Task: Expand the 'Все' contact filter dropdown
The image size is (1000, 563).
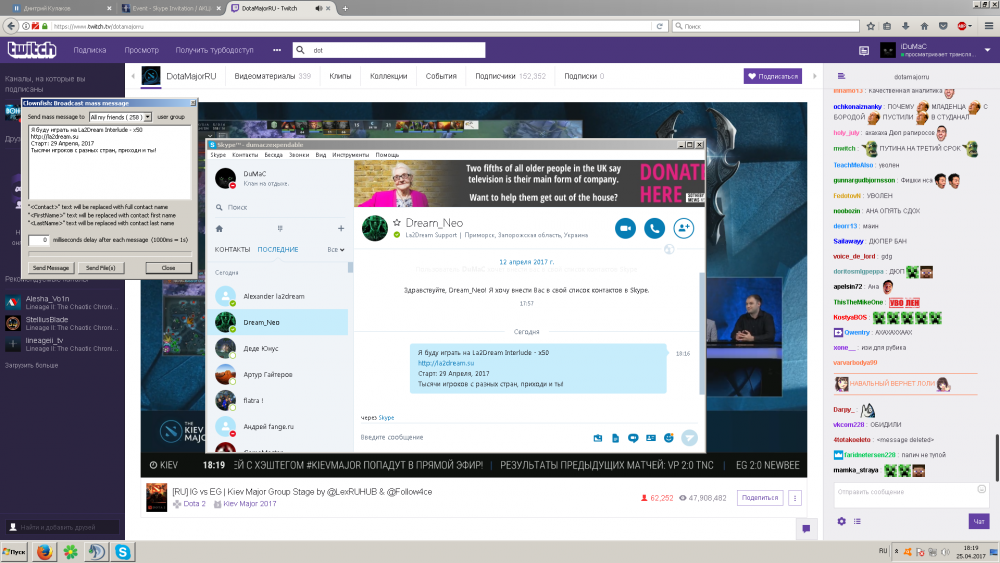Action: click(335, 249)
